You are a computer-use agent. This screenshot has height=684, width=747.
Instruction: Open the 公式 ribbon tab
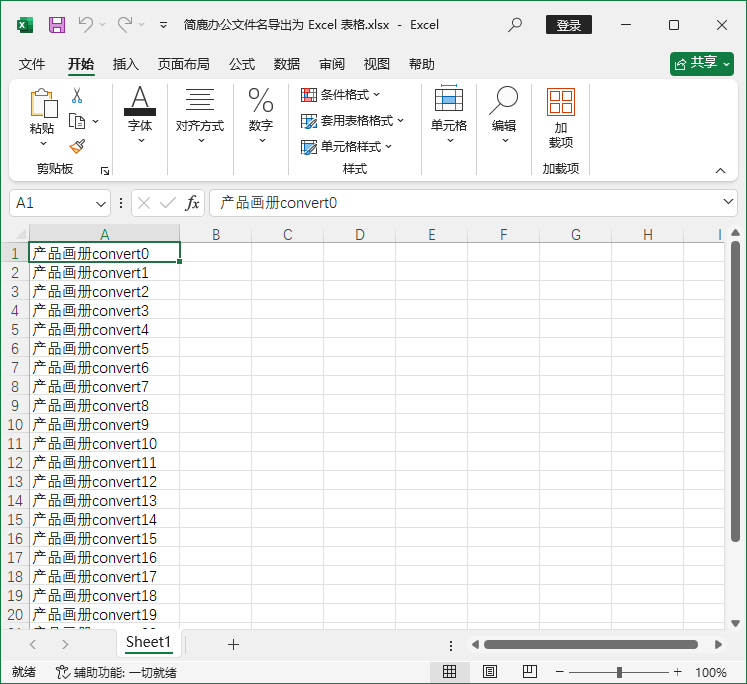point(242,64)
